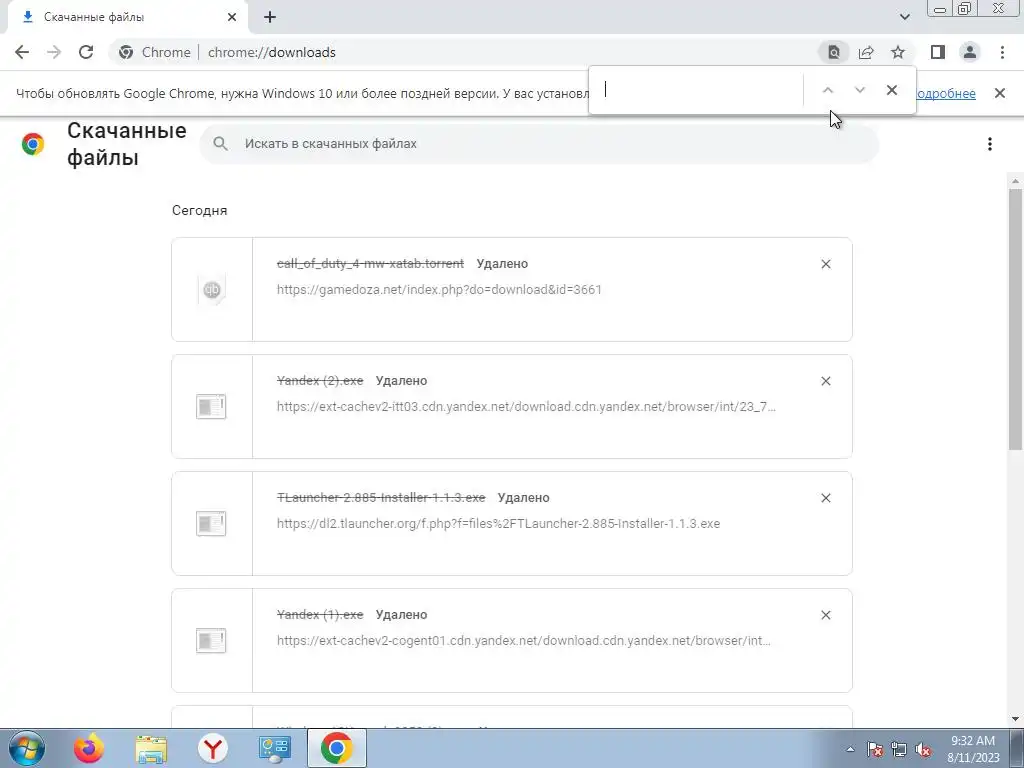This screenshot has height=768, width=1024.
Task: Open the Control Panel taskbar icon
Action: pos(275,748)
